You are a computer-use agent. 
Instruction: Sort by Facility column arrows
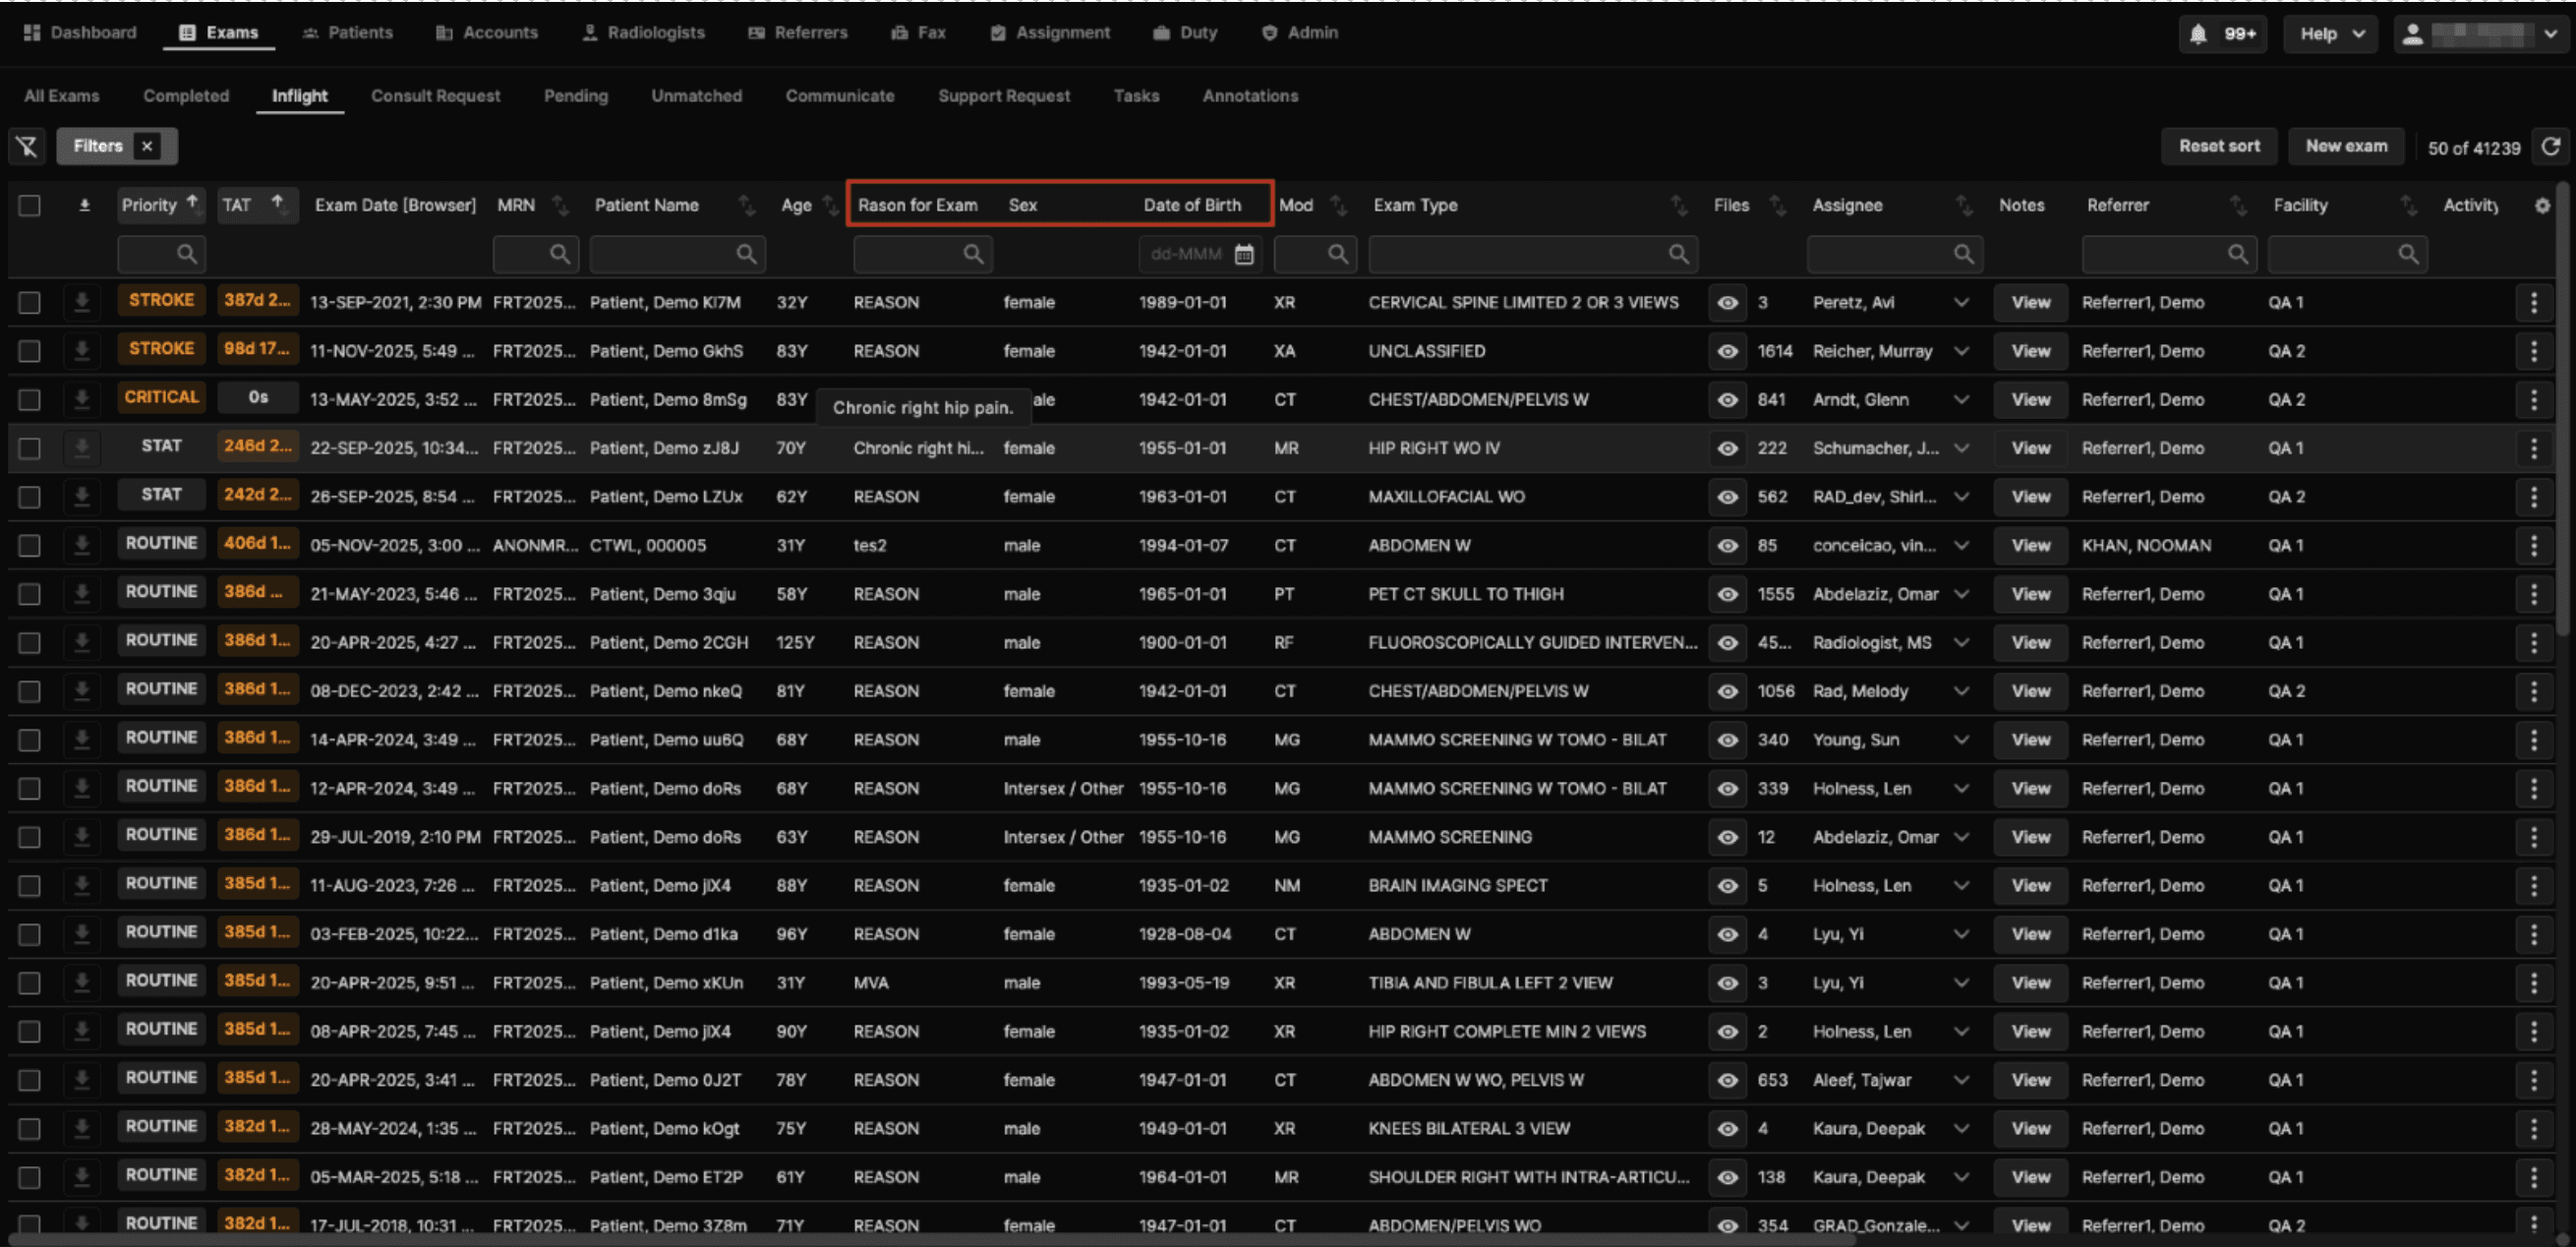tap(2408, 206)
